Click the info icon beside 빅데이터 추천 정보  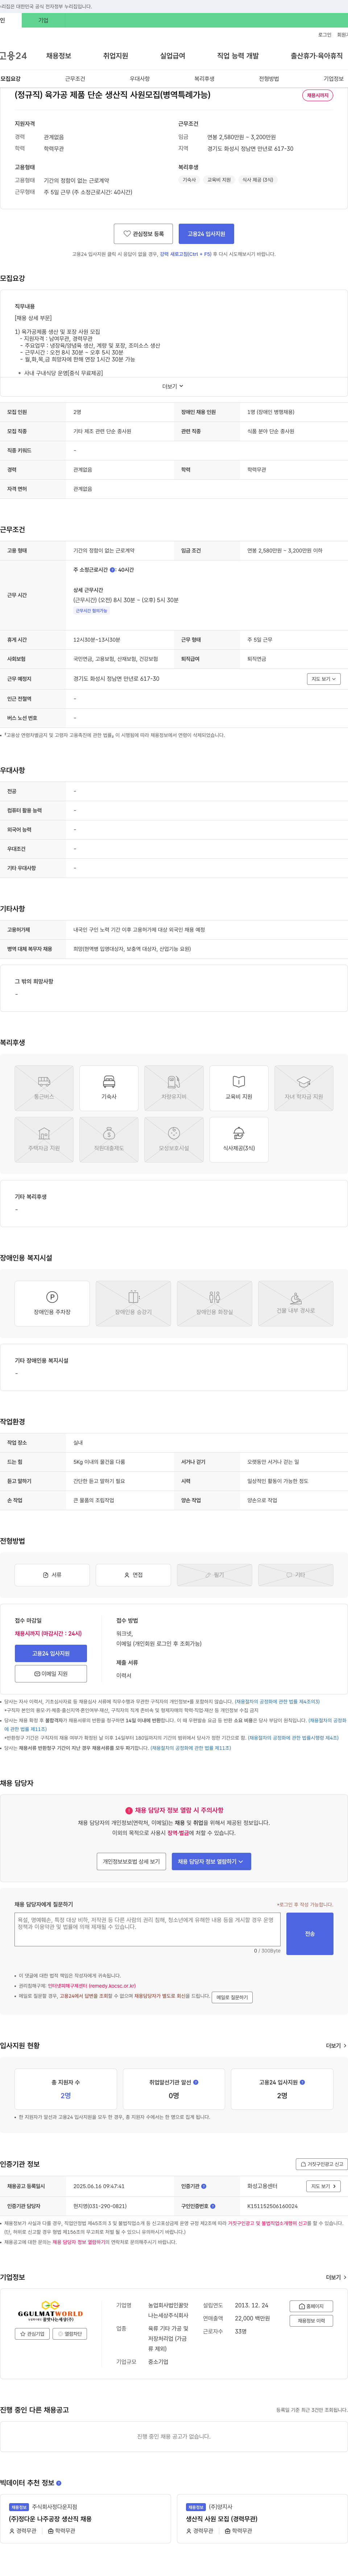tap(59, 2482)
